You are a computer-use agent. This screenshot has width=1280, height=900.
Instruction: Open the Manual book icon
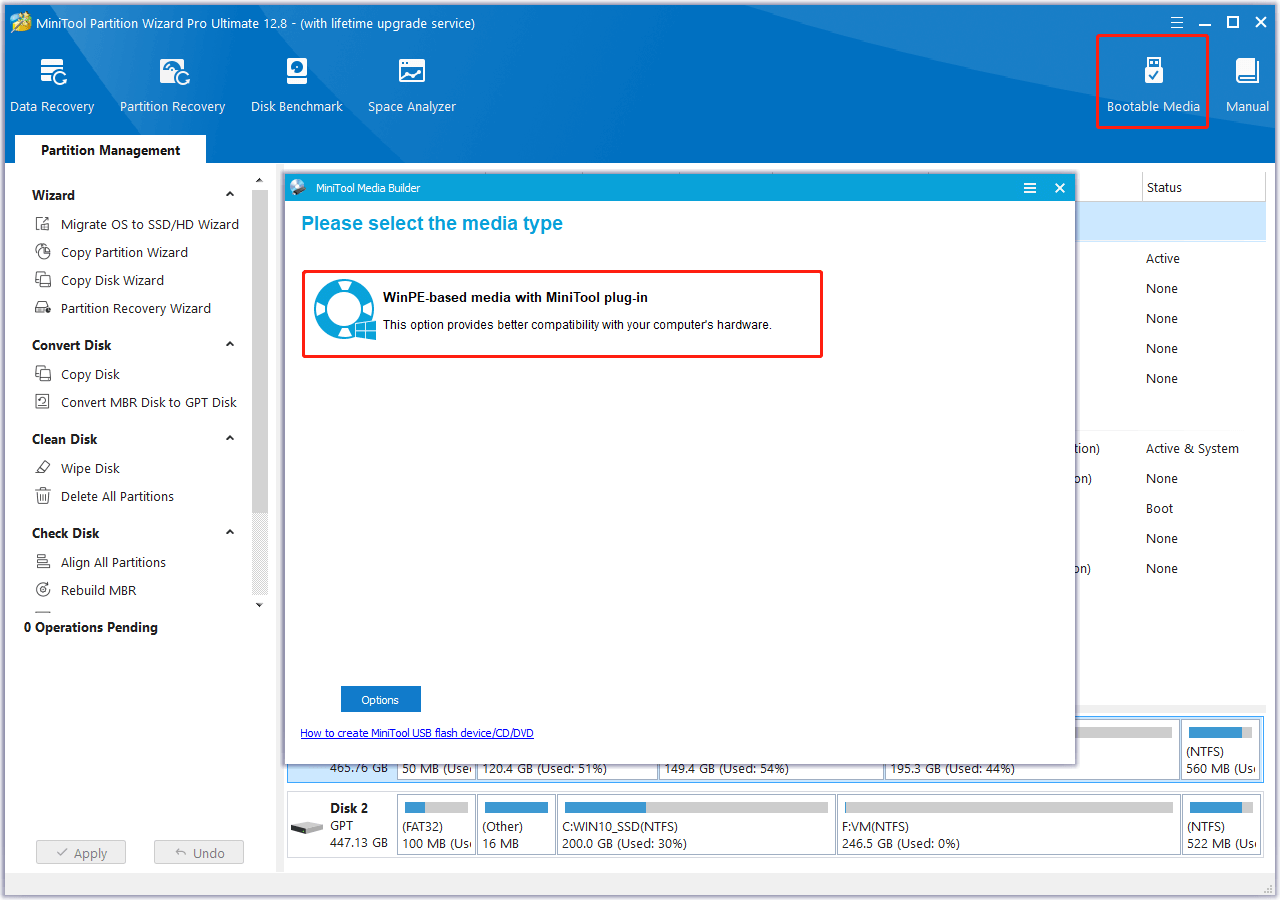[x=1247, y=72]
